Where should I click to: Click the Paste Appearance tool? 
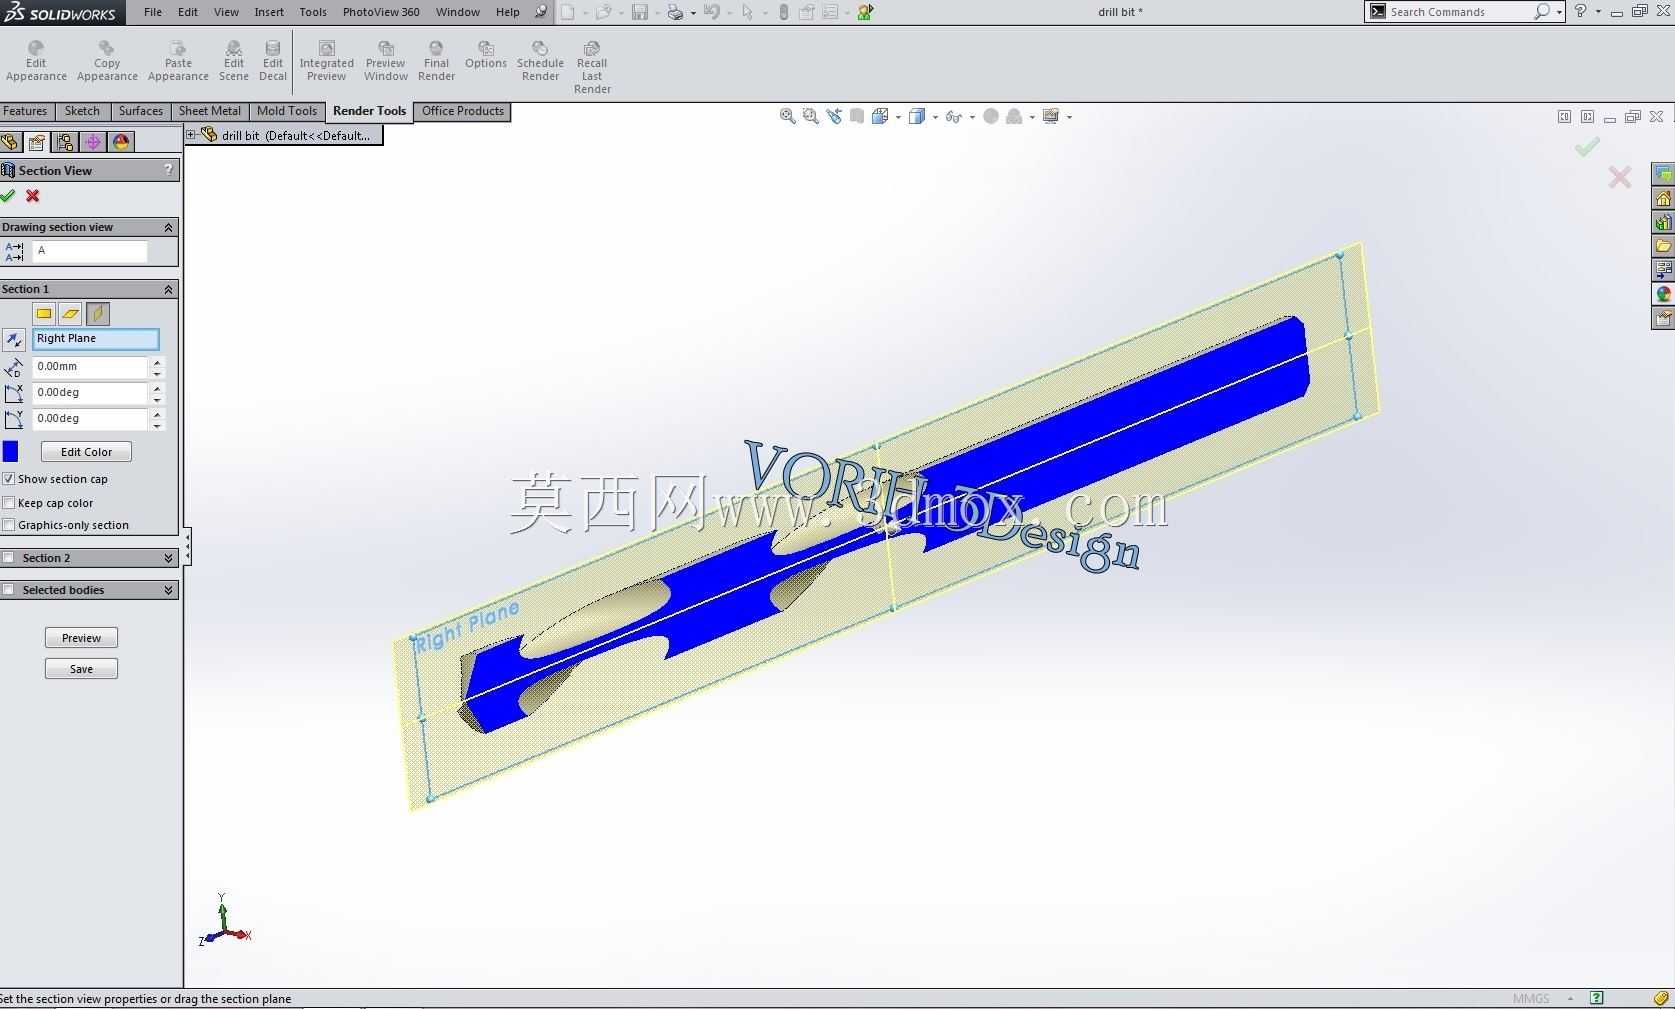(178, 62)
